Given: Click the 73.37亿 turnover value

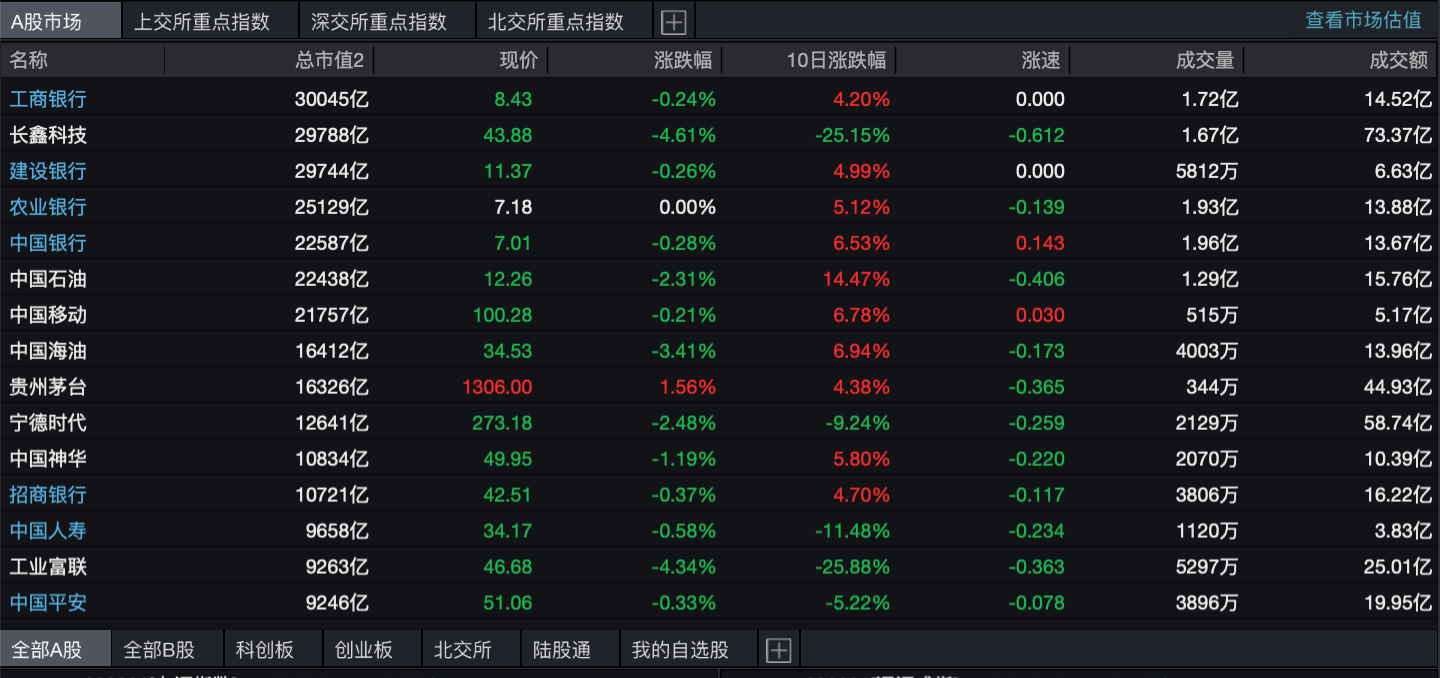Looking at the screenshot, I should tap(1398, 135).
